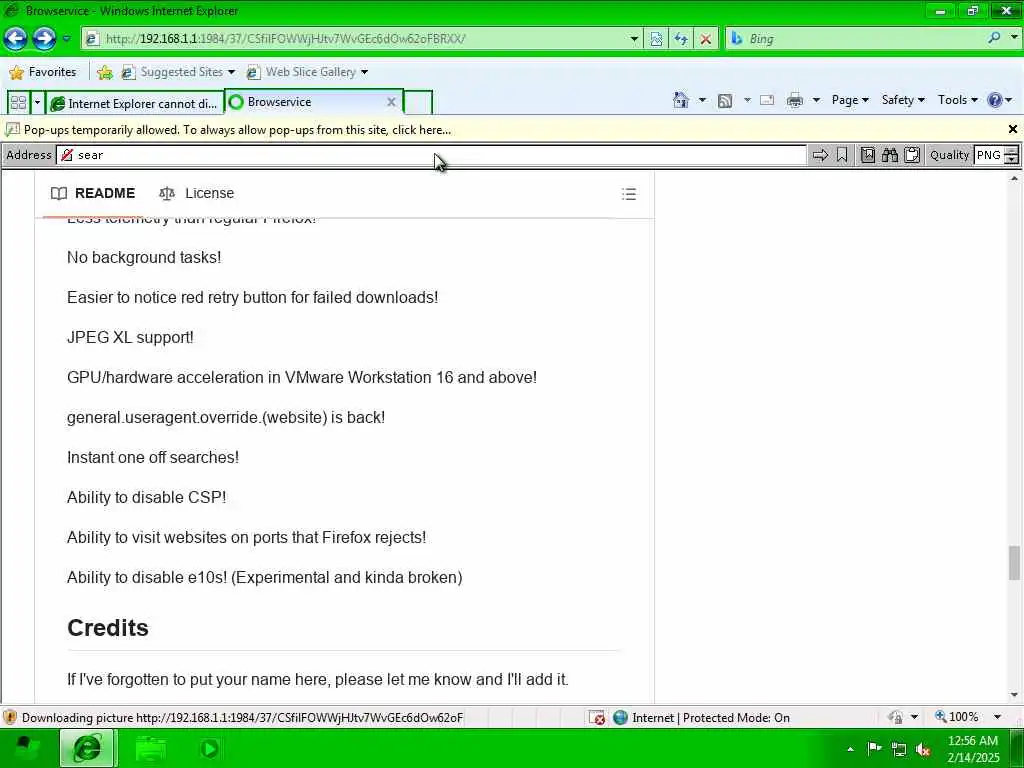Click the magnifier icon in Bing search

click(994, 38)
